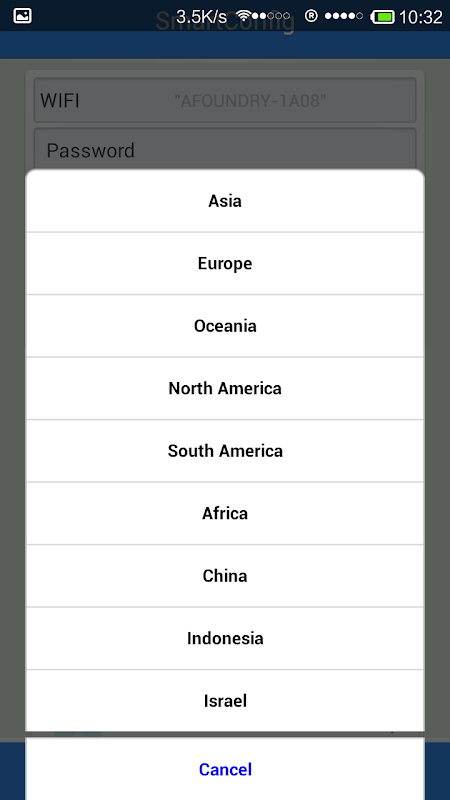Tap the registered R network icon
This screenshot has height=800, width=450.
point(311,16)
